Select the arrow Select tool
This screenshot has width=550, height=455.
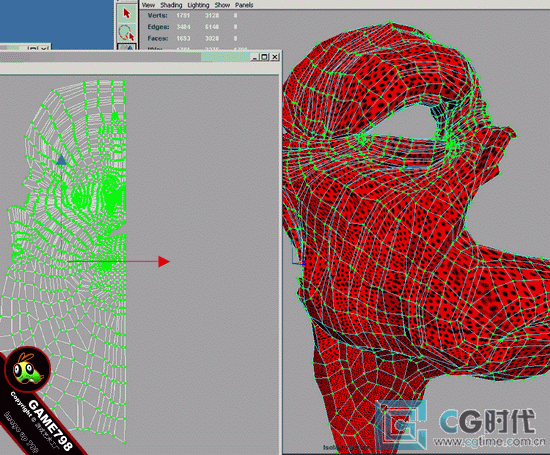pyautogui.click(x=127, y=13)
